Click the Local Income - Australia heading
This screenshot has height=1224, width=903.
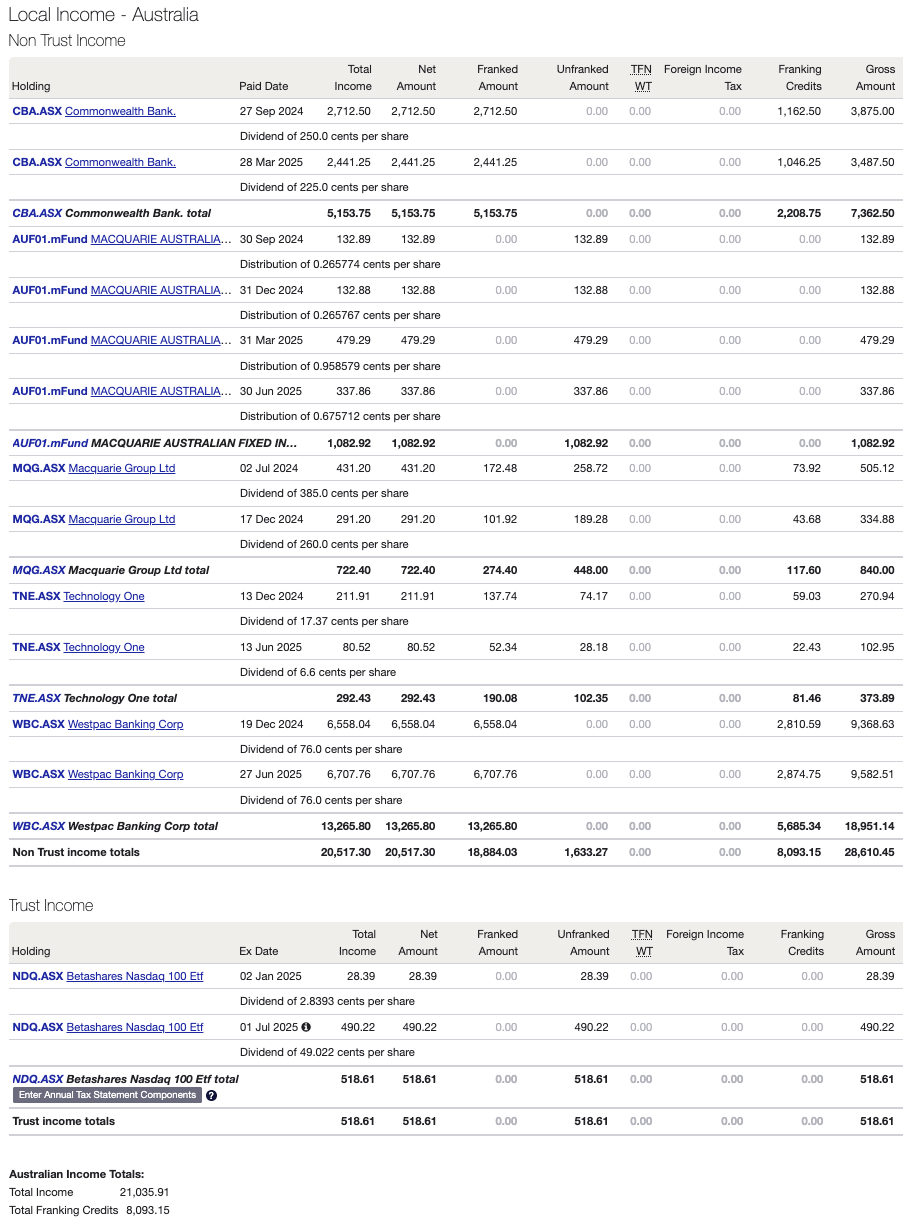[103, 15]
